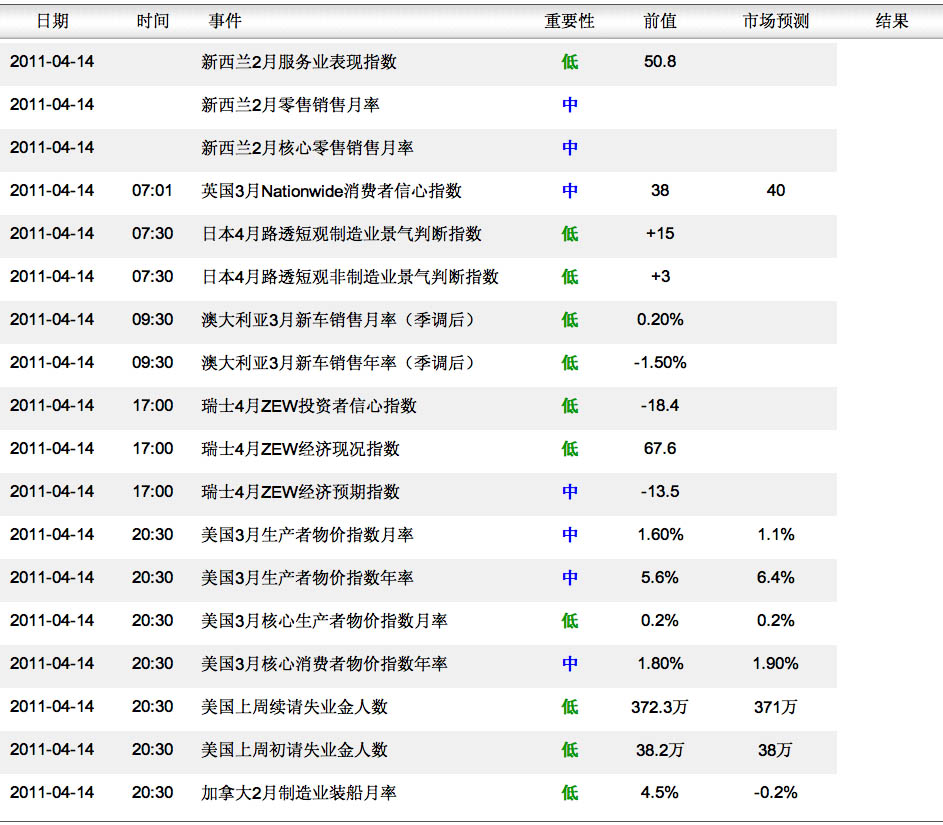The width and height of the screenshot is (943, 825).
Task: Click previous value -13.5
Action: point(660,491)
